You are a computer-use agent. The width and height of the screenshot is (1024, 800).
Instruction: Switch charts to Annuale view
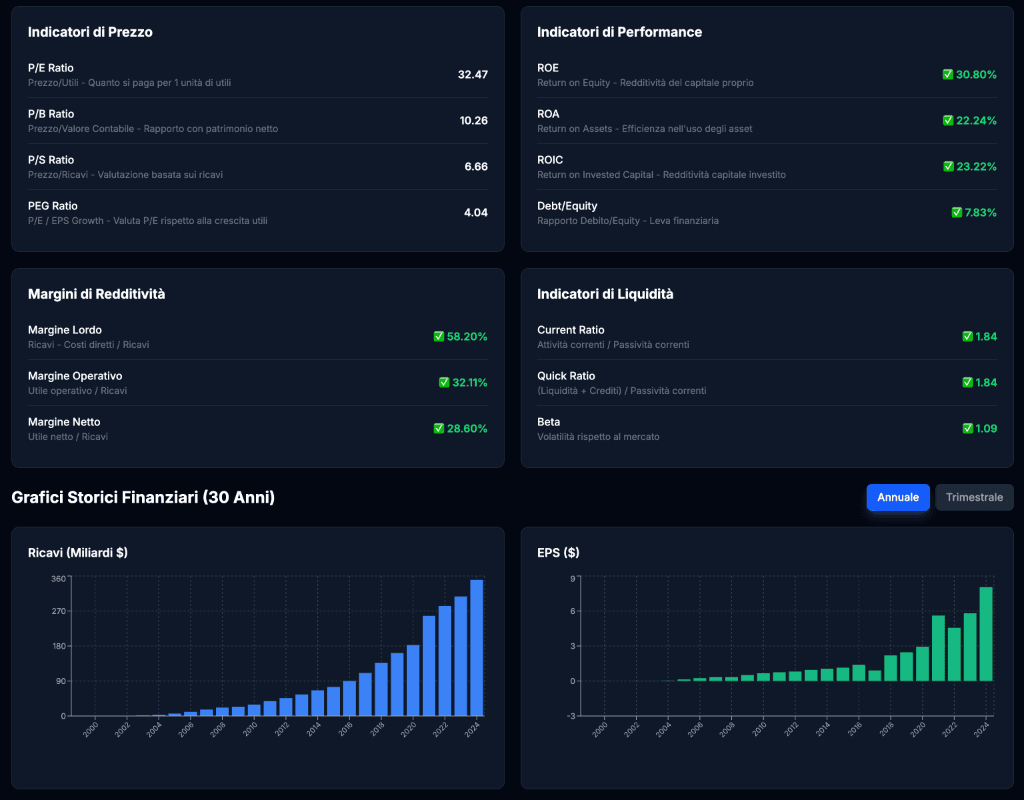pyautogui.click(x=898, y=497)
